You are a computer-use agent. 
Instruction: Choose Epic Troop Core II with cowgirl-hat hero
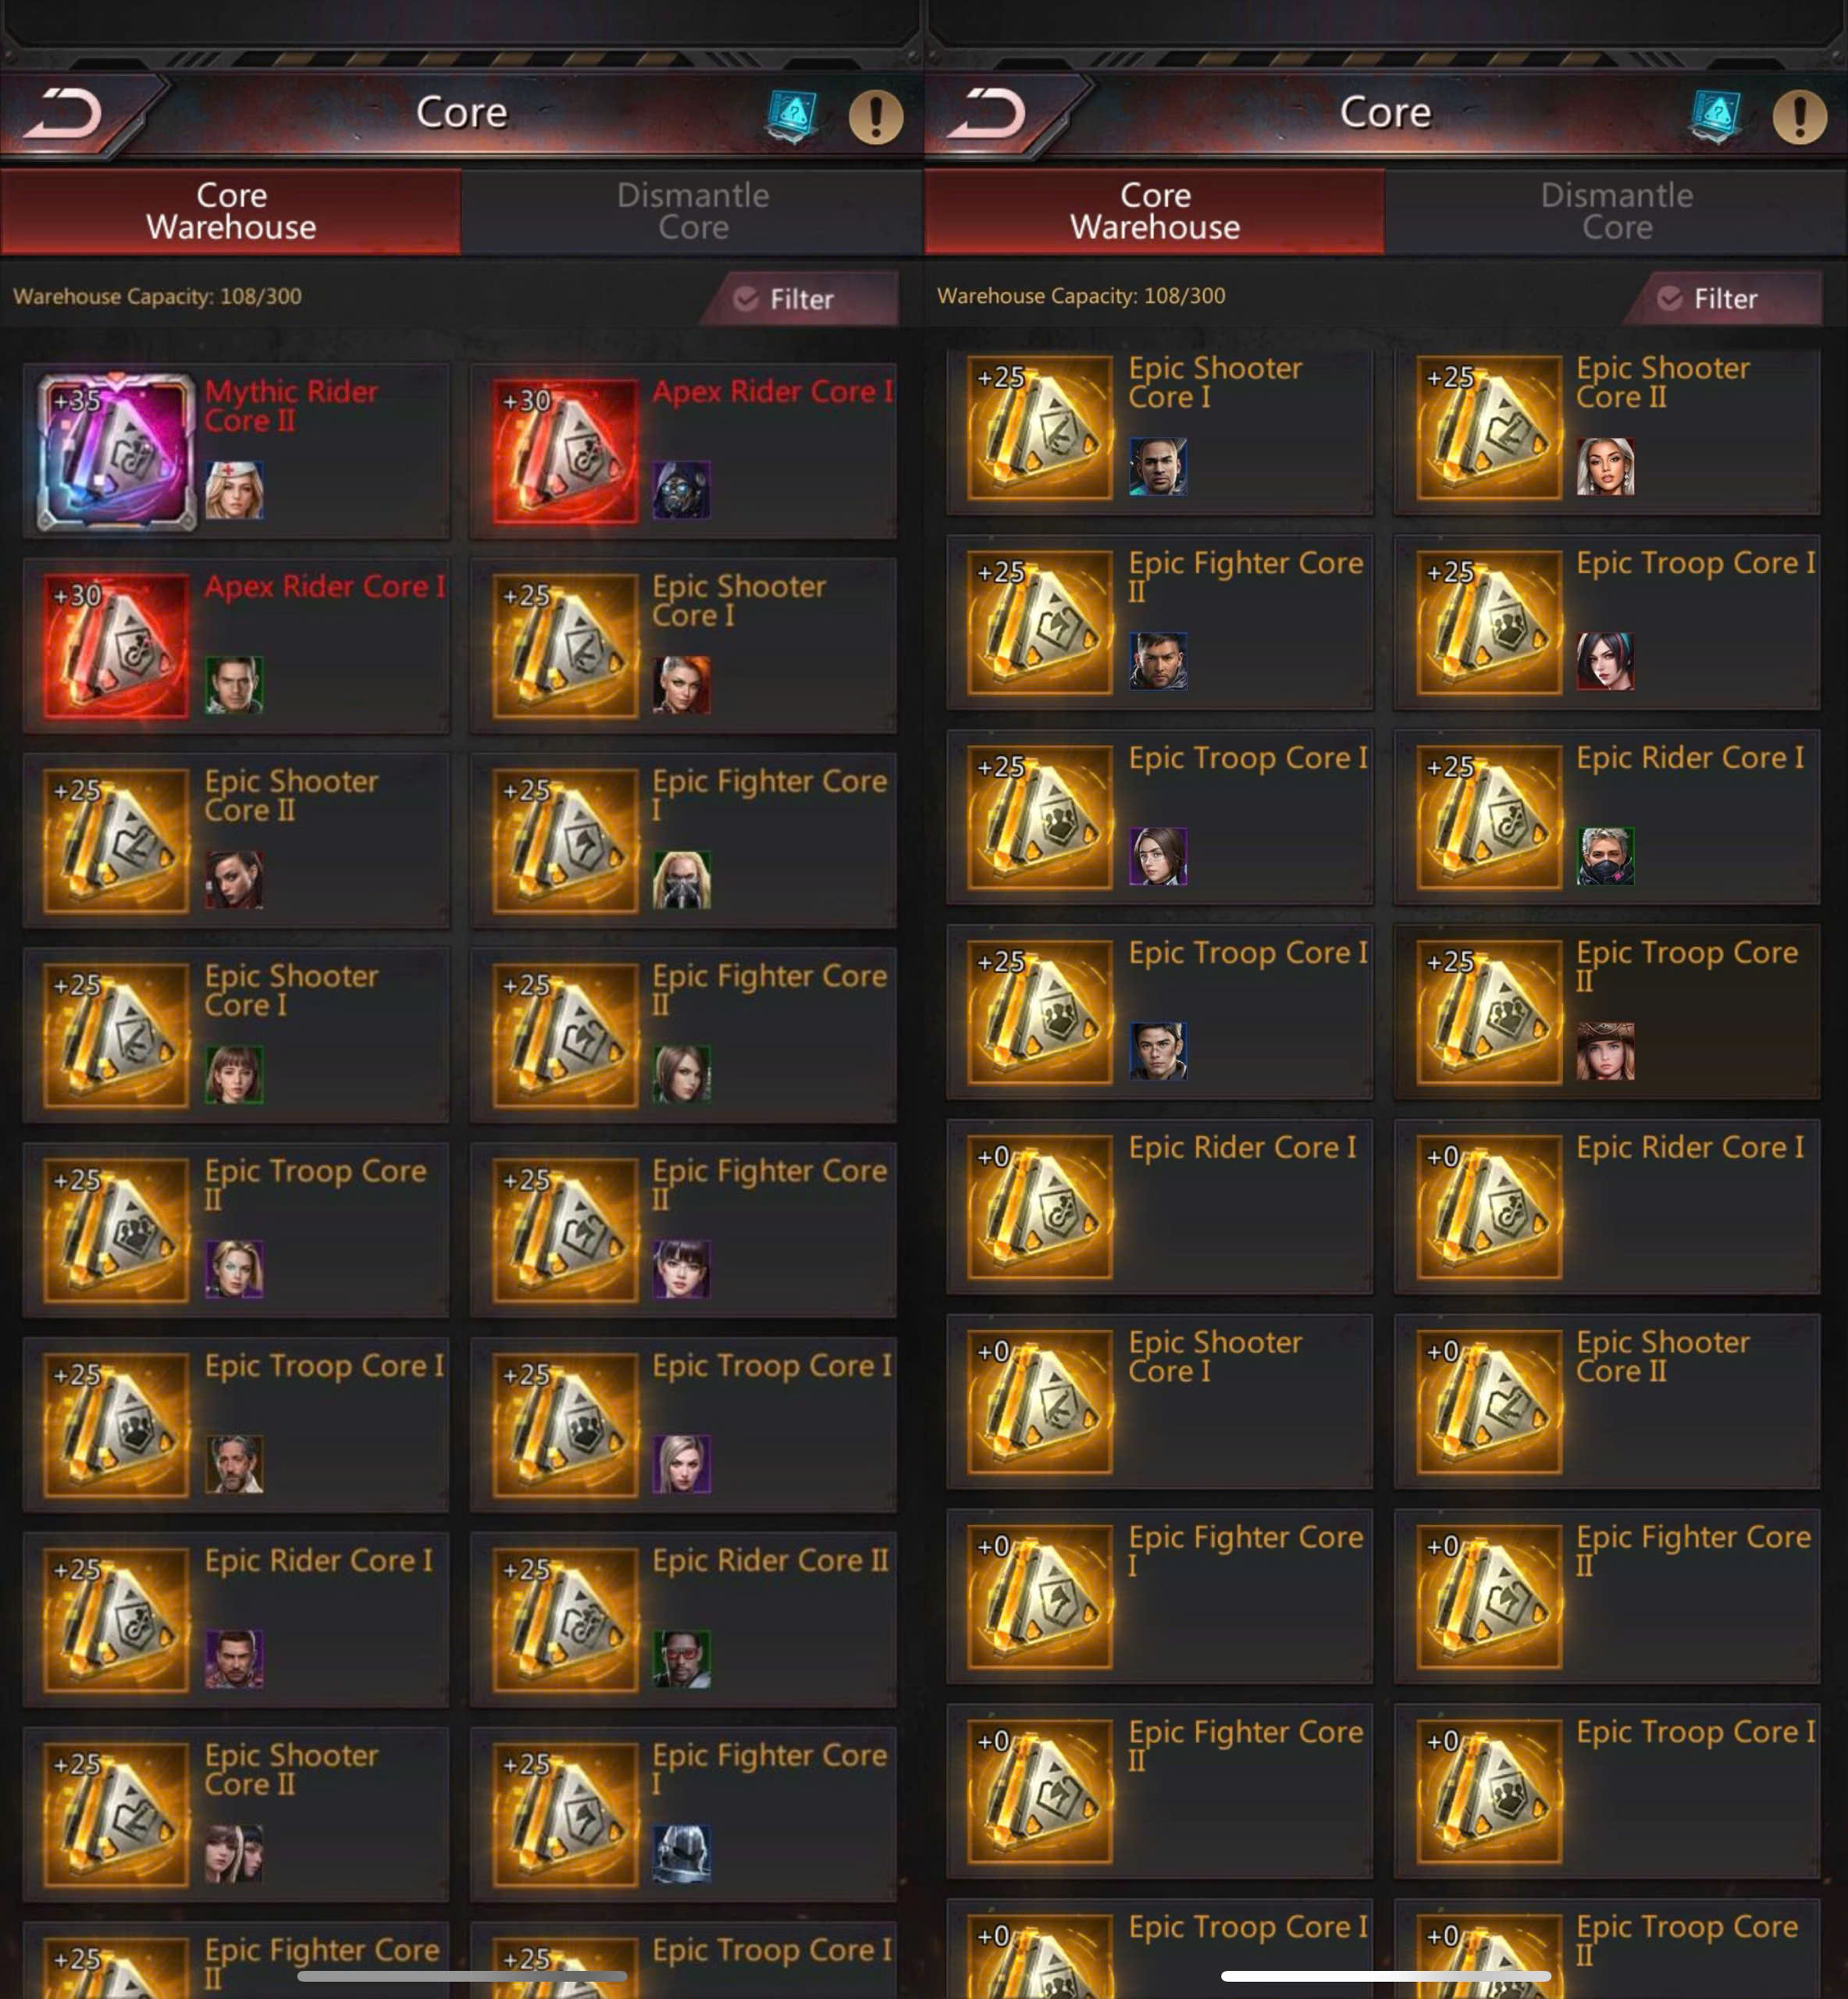pyautogui.click(x=1607, y=1011)
